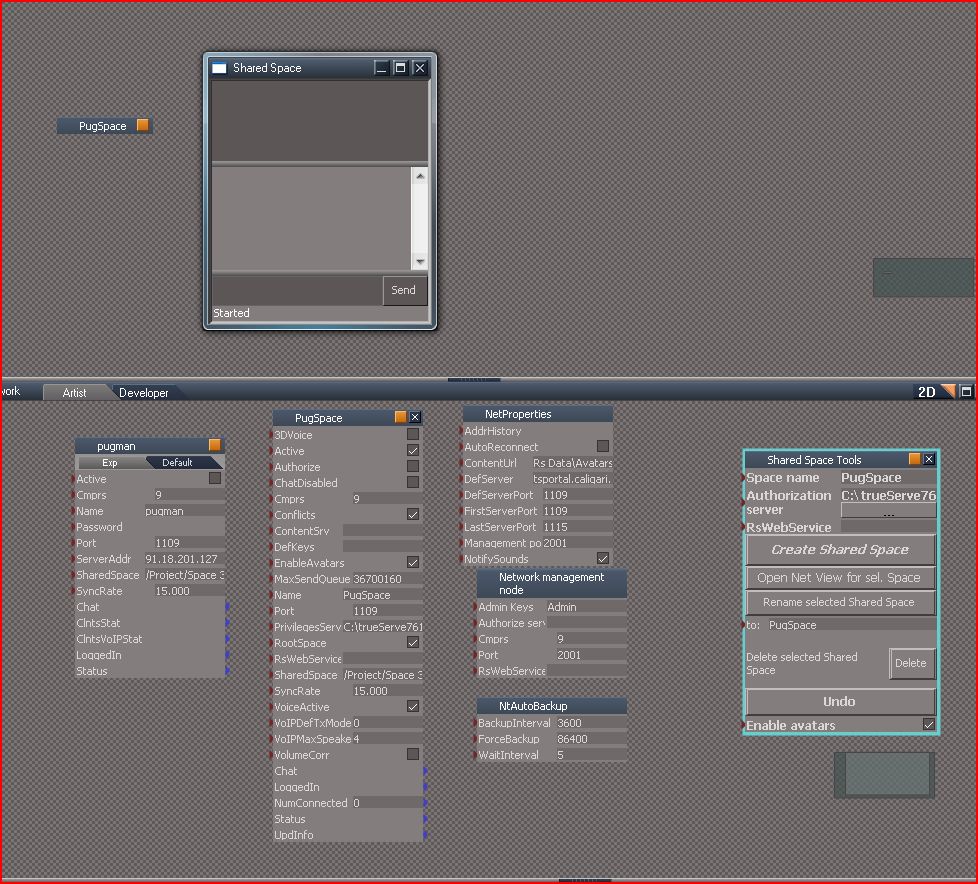This screenshot has width=978, height=884.
Task: Toggle the Active checkbox in the pugman panel
Action: pyautogui.click(x=215, y=478)
